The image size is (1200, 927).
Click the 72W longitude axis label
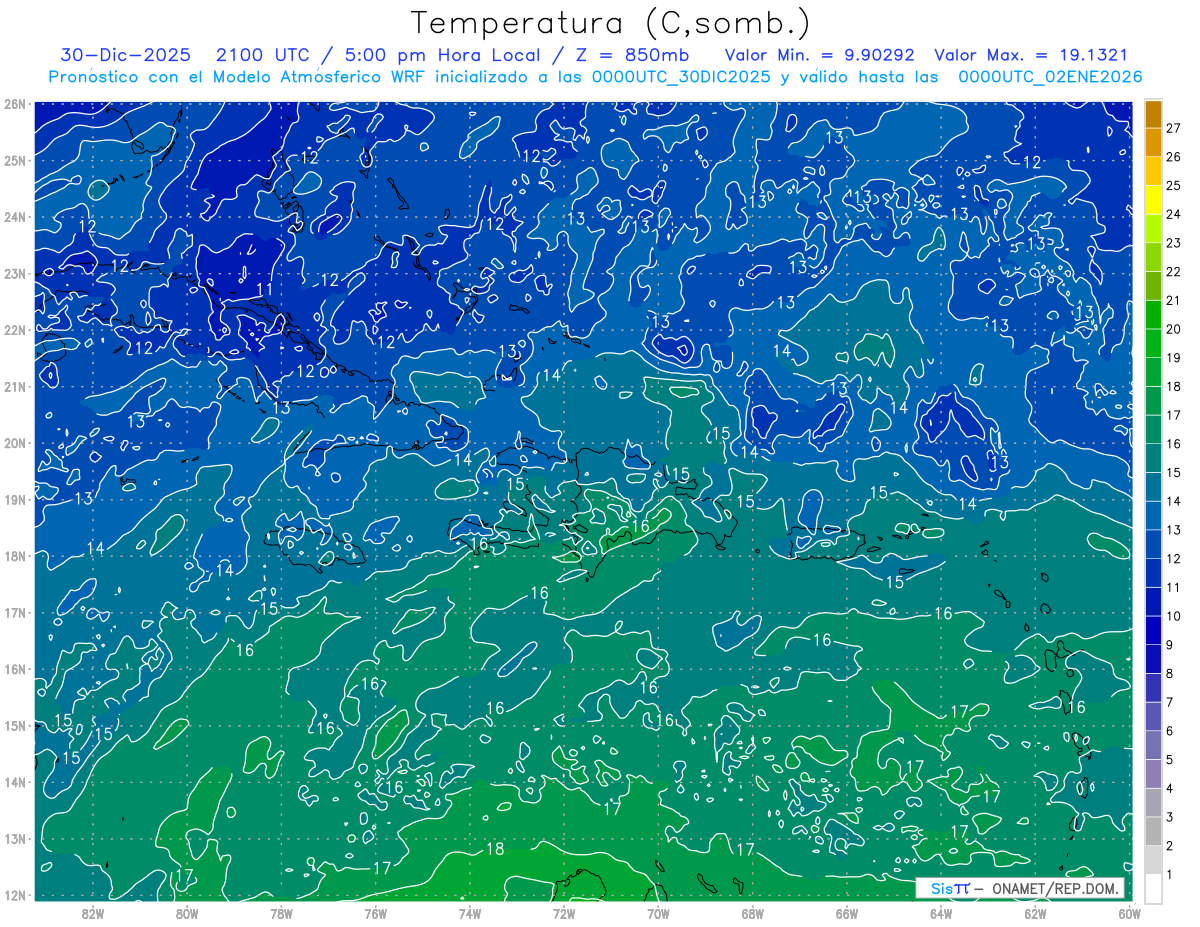click(564, 914)
